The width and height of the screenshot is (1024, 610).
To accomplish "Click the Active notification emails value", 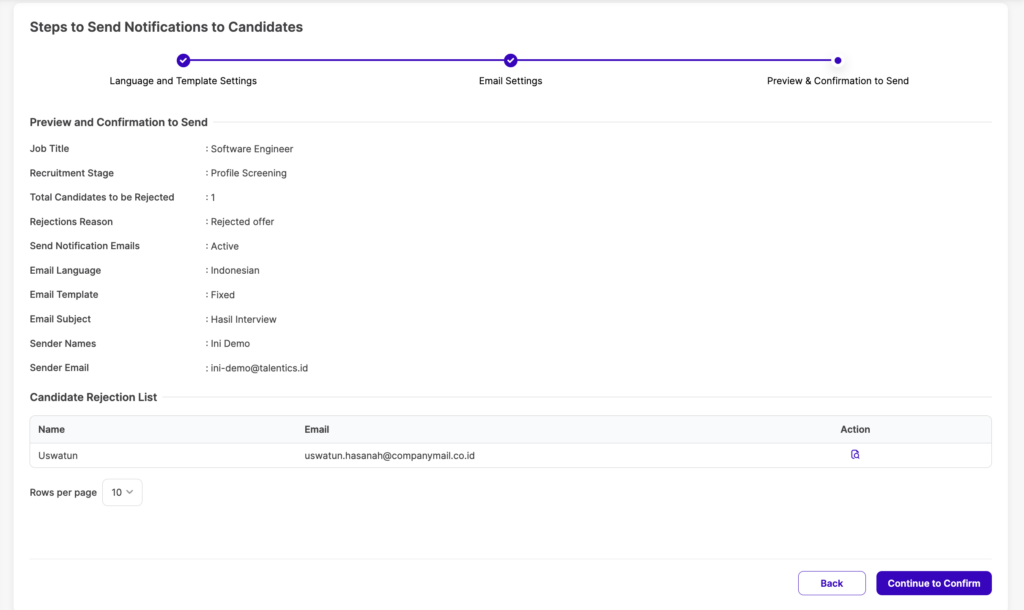I will [225, 246].
